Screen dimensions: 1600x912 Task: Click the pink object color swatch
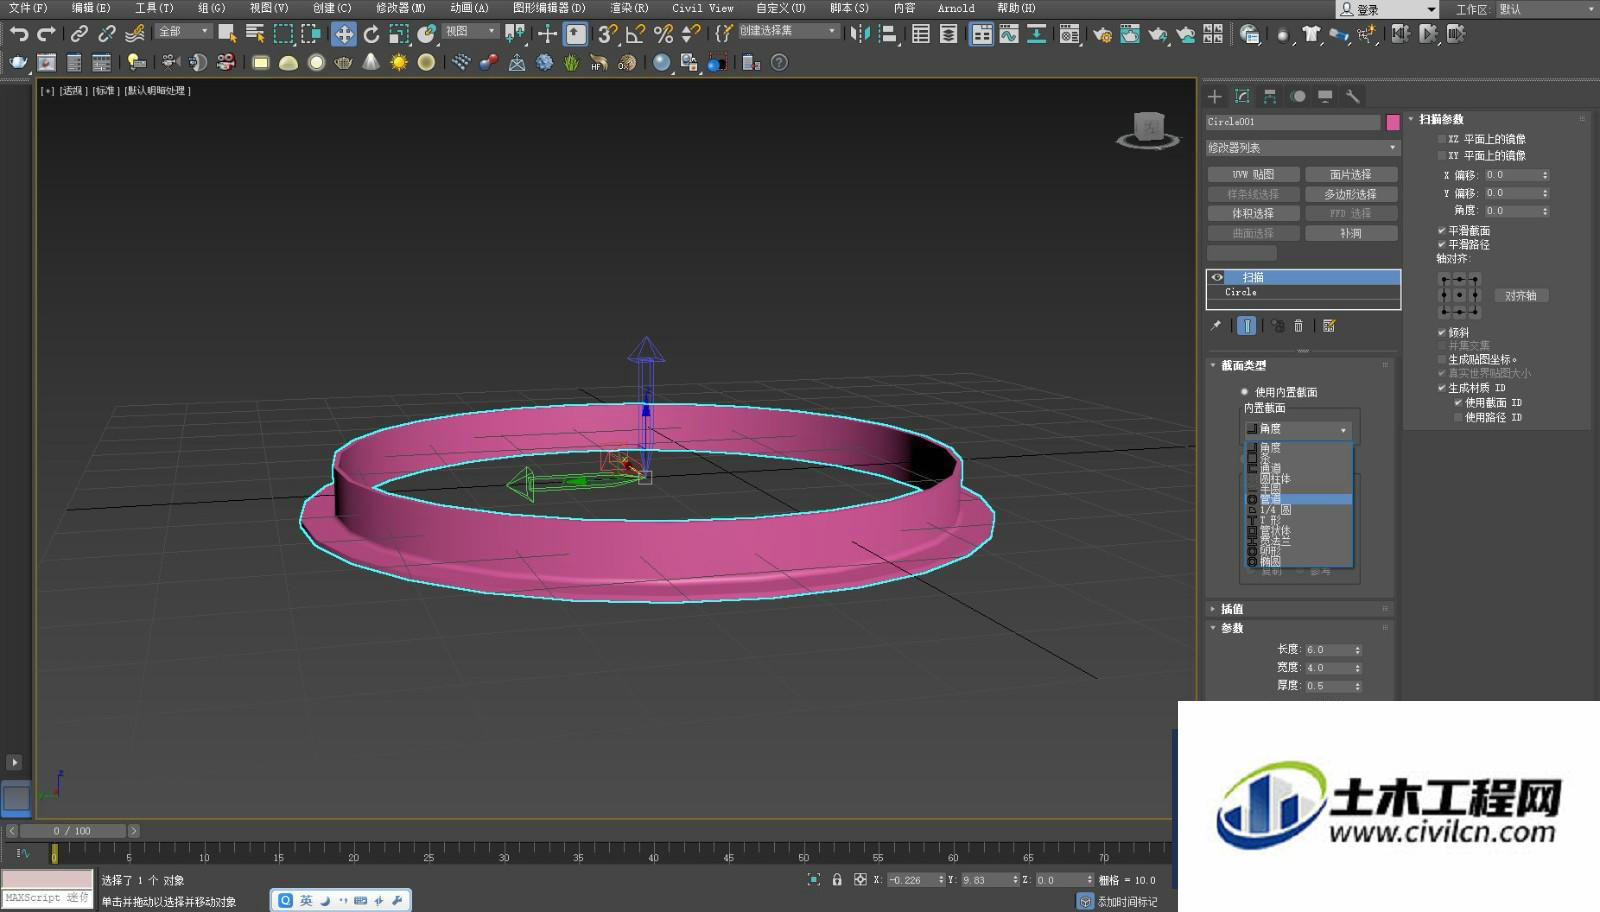(1392, 122)
